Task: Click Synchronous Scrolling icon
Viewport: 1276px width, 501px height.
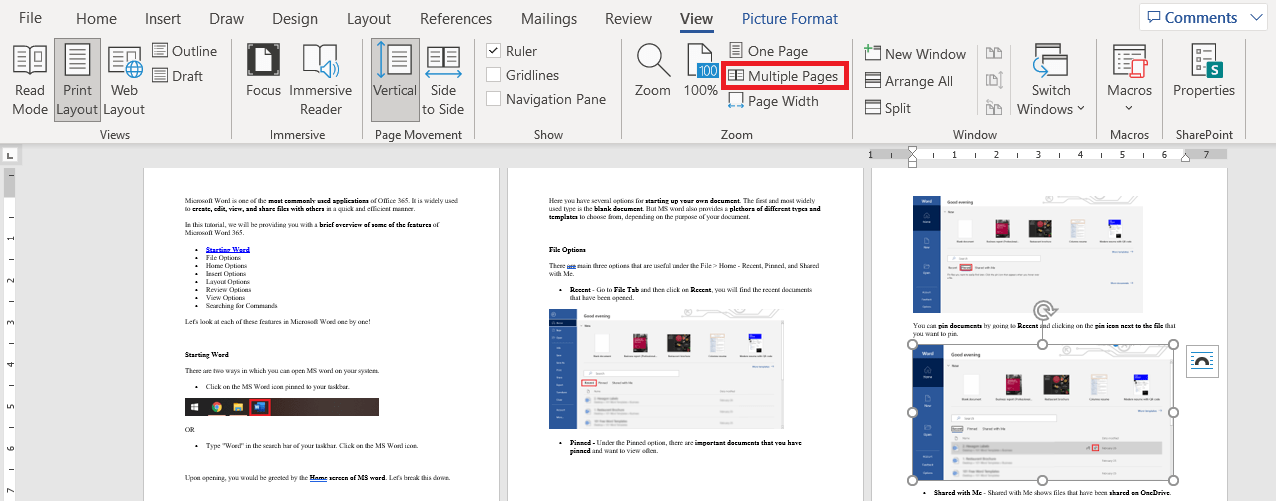Action: click(994, 81)
